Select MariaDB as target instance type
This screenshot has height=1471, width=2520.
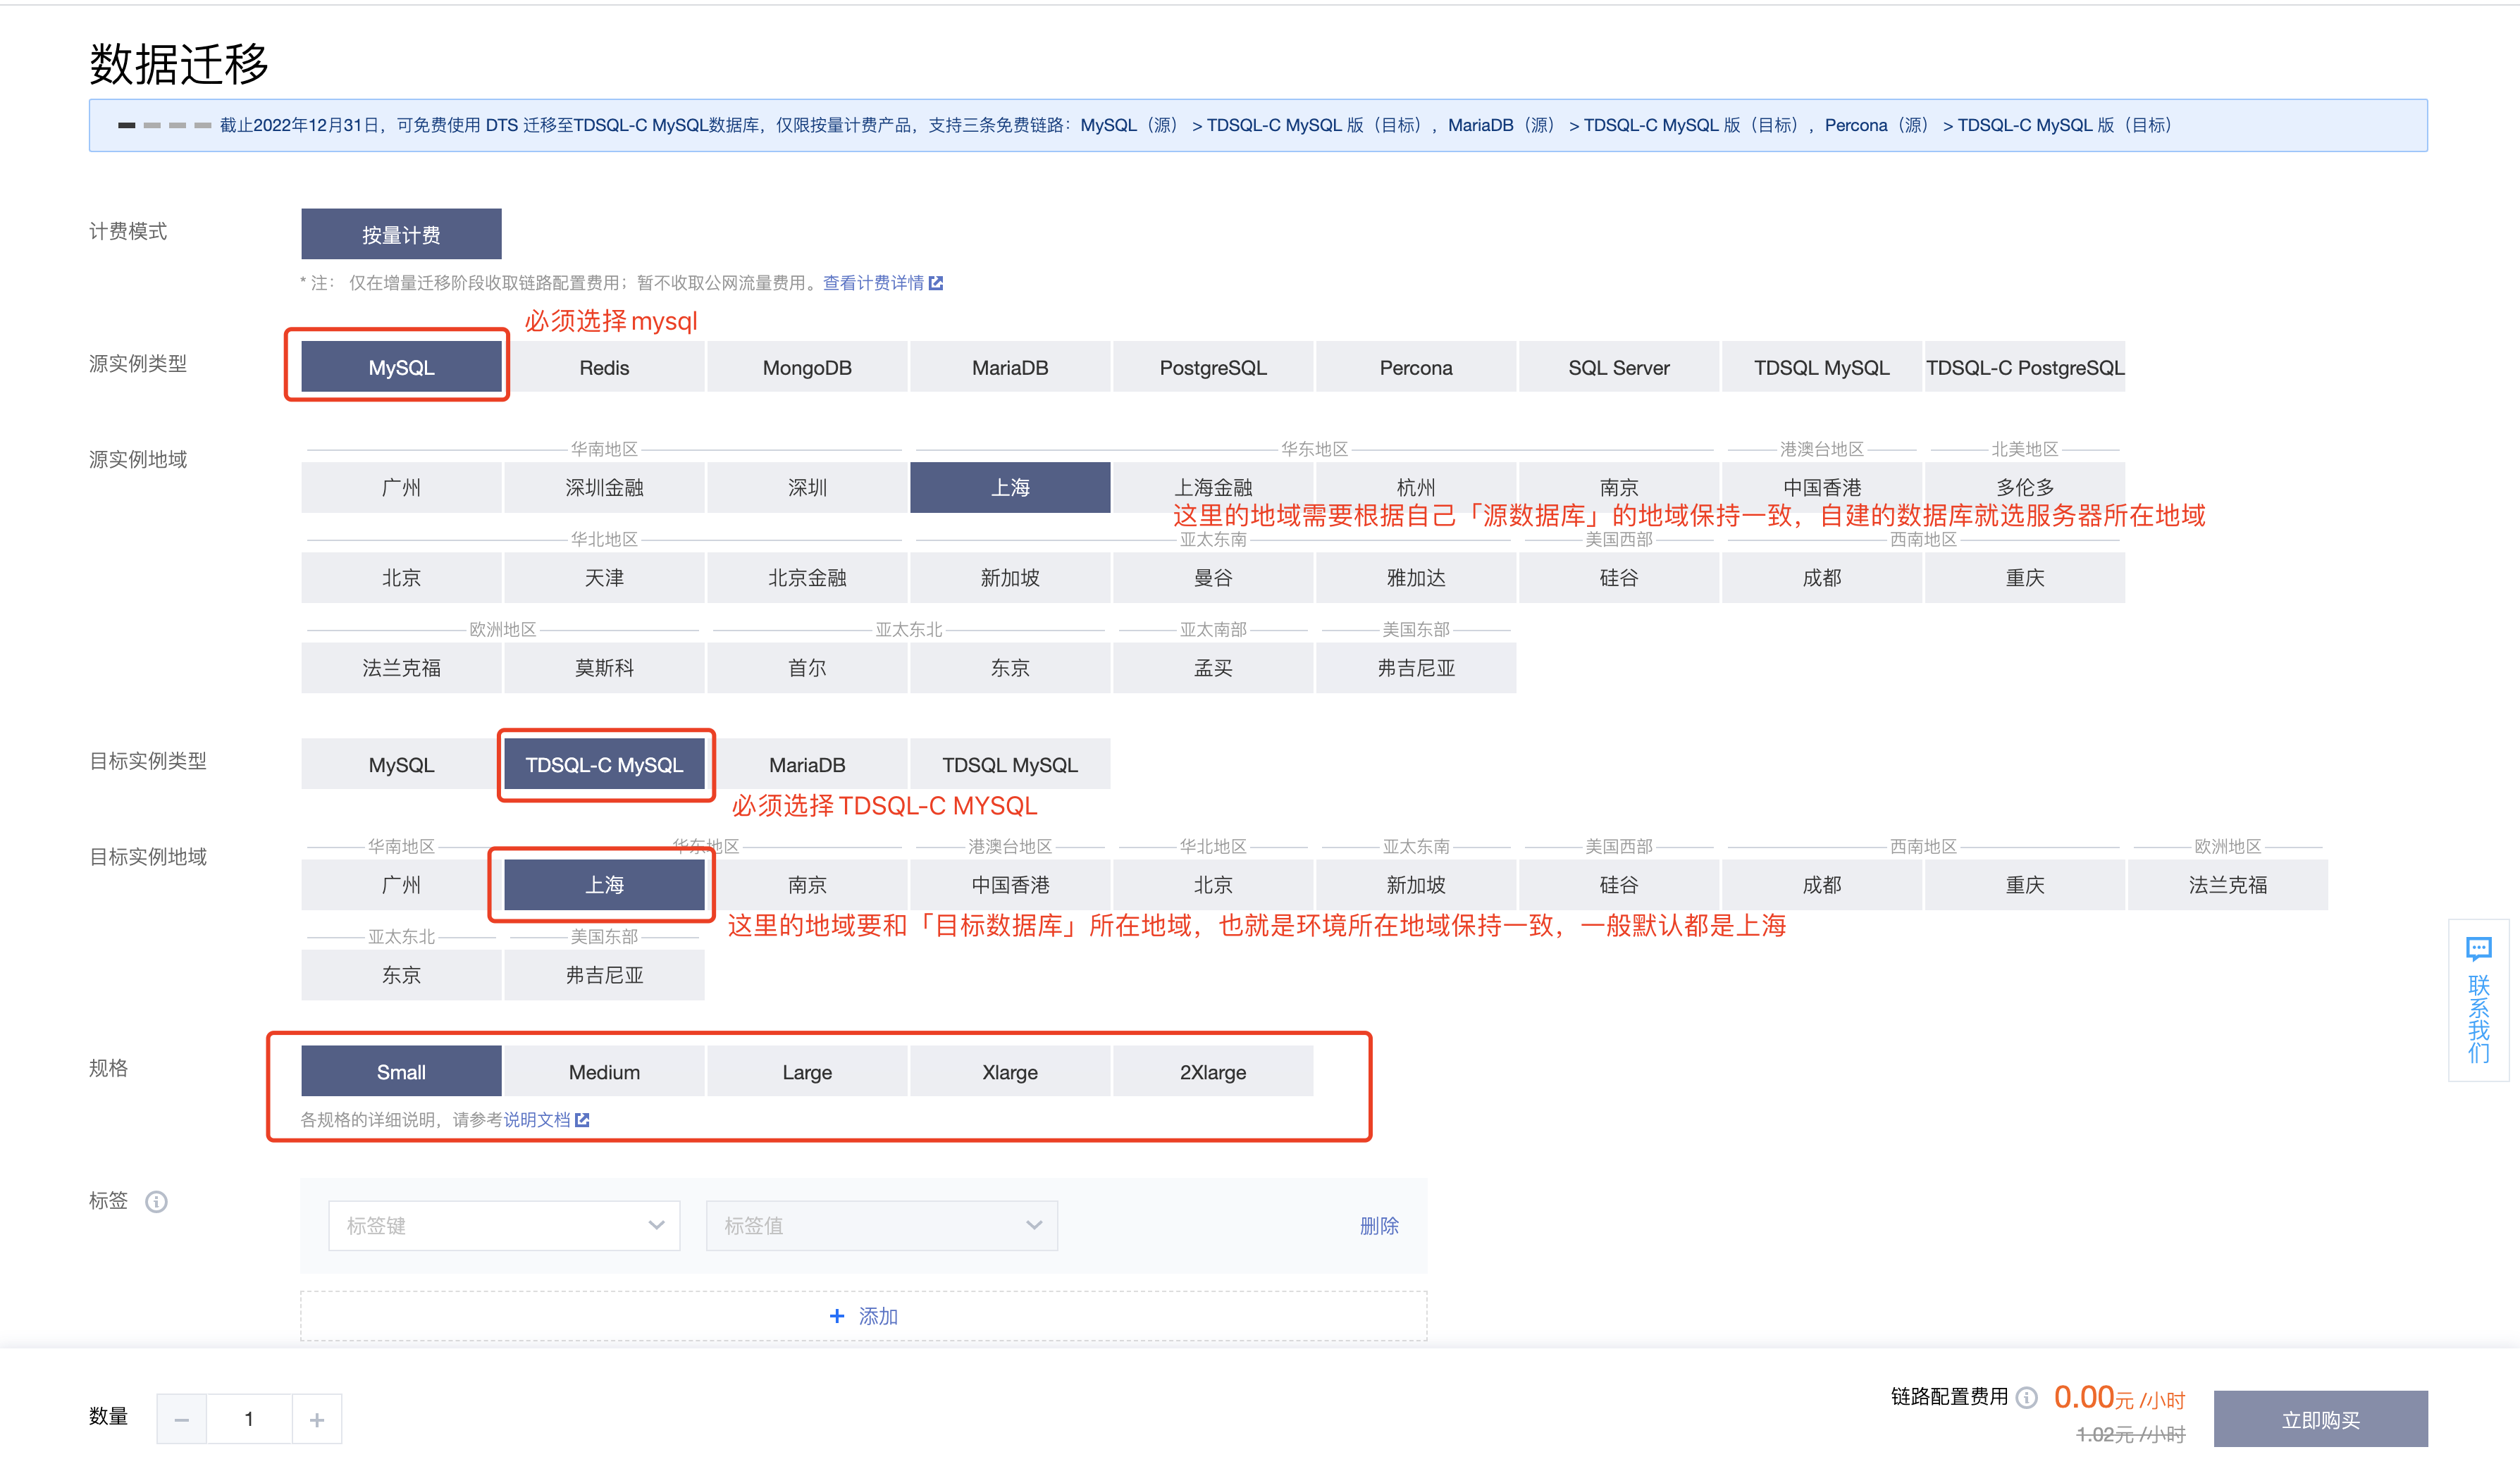pyautogui.click(x=807, y=765)
